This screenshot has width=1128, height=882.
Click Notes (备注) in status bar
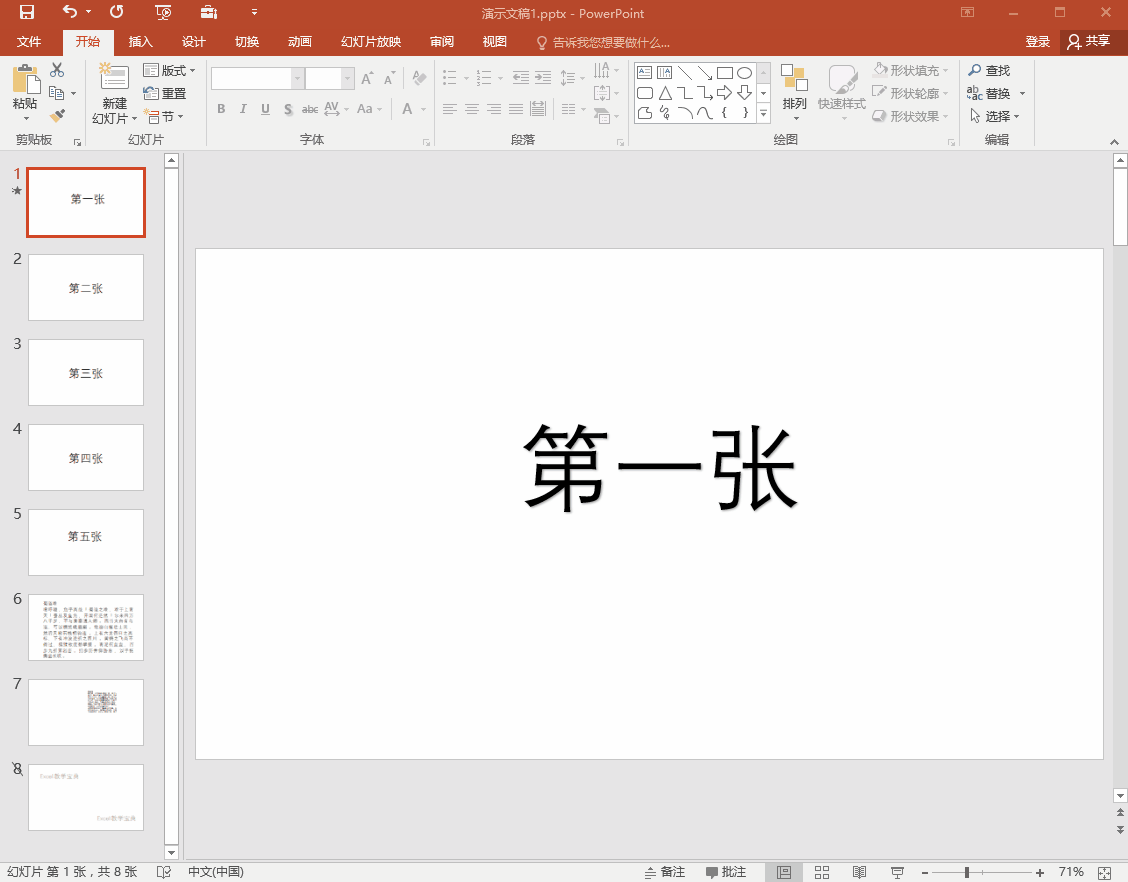click(x=665, y=872)
